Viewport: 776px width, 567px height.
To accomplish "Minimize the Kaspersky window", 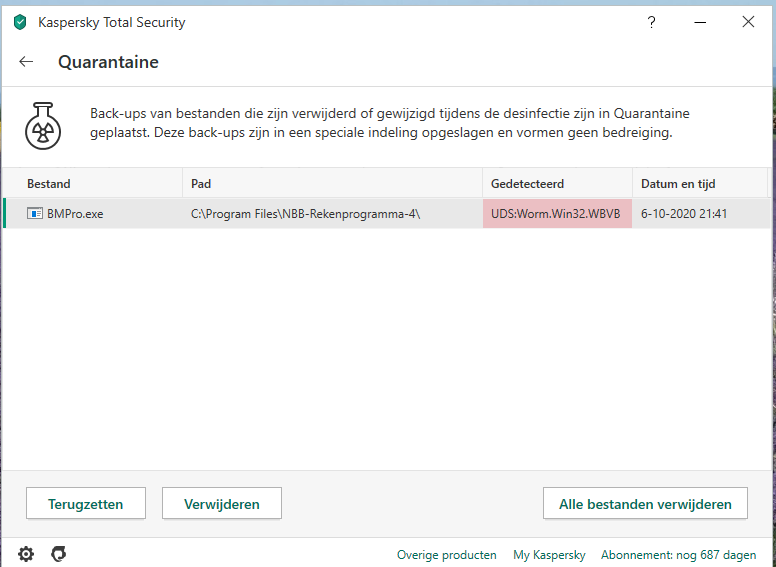I will pyautogui.click(x=700, y=22).
